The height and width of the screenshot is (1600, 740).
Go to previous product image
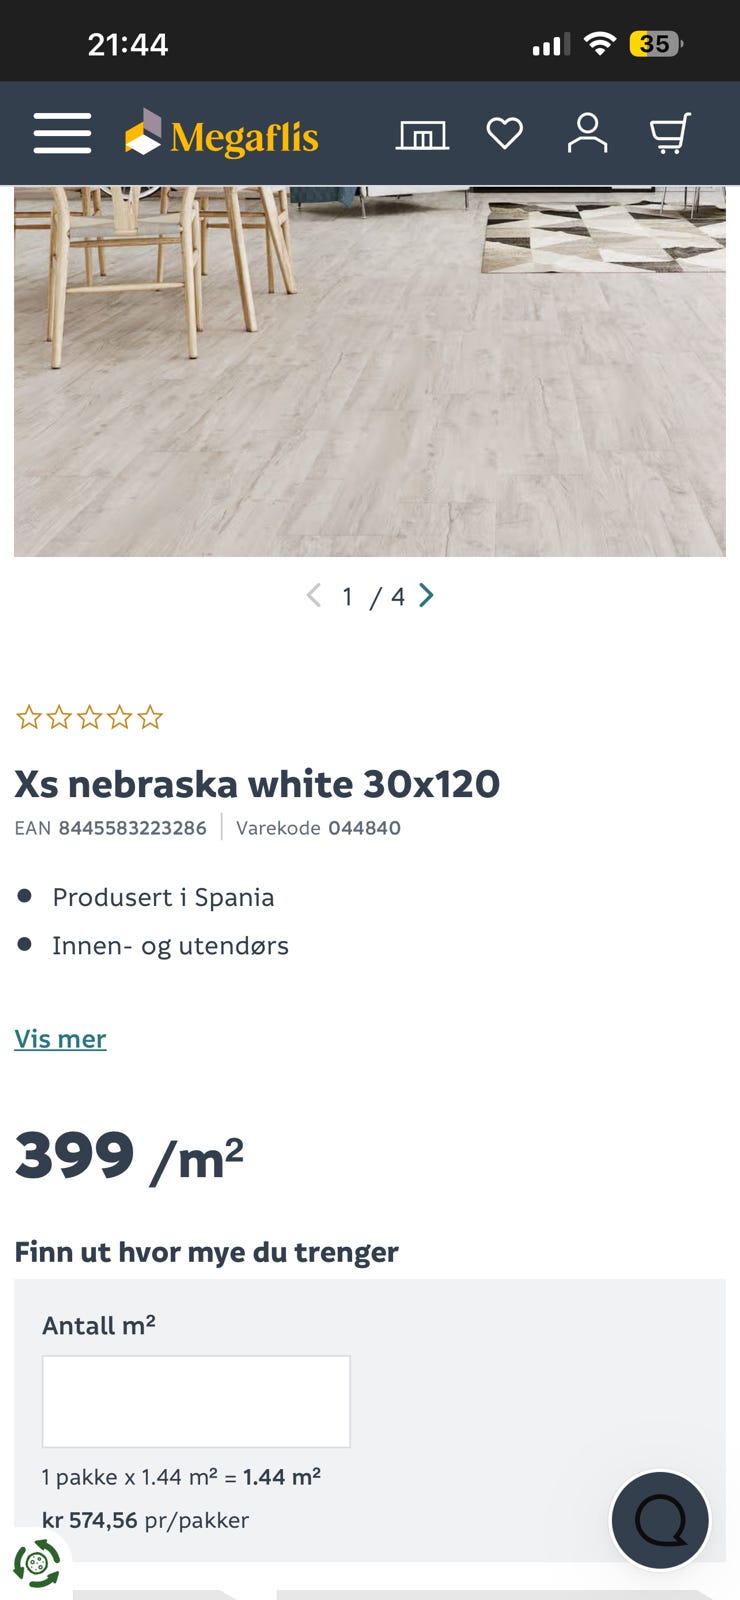pos(314,596)
